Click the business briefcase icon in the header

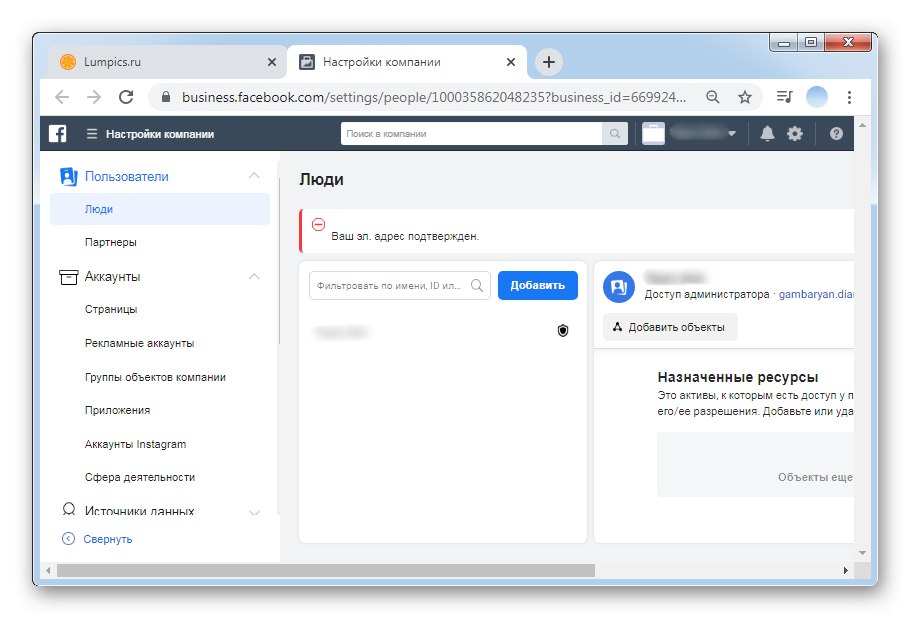[x=653, y=134]
